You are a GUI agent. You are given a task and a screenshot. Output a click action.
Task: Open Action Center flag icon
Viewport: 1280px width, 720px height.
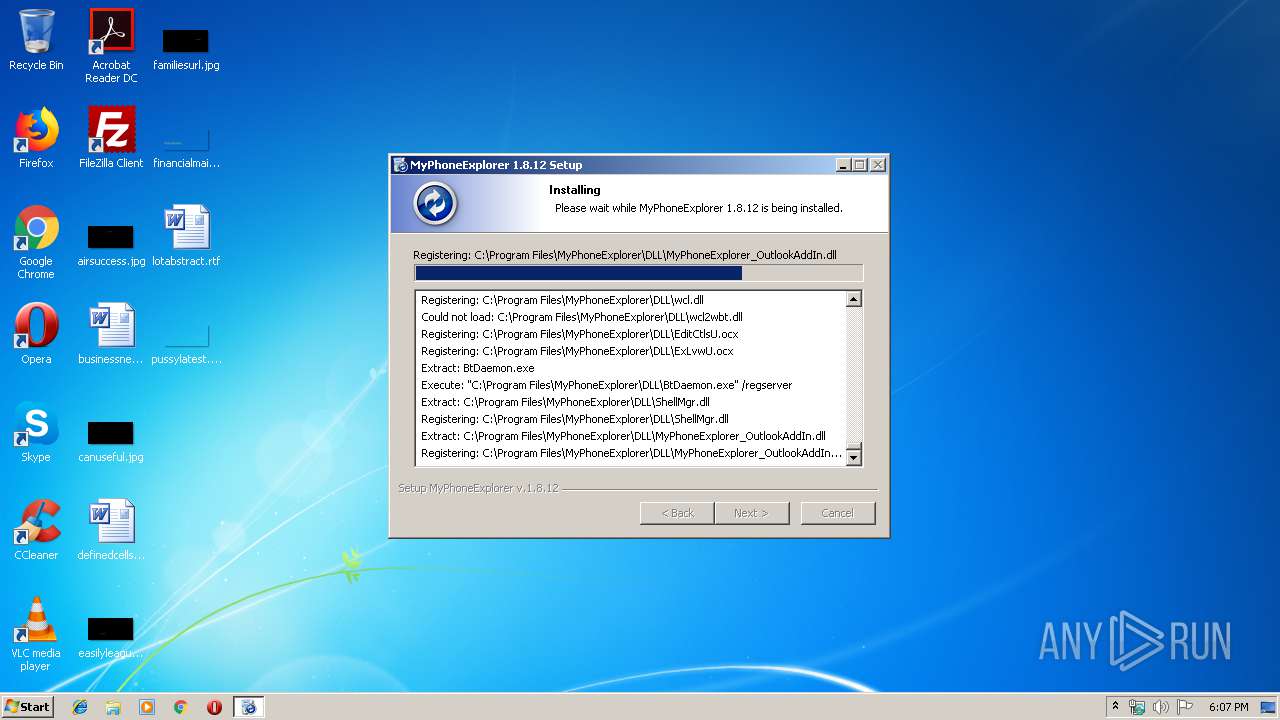point(1185,707)
